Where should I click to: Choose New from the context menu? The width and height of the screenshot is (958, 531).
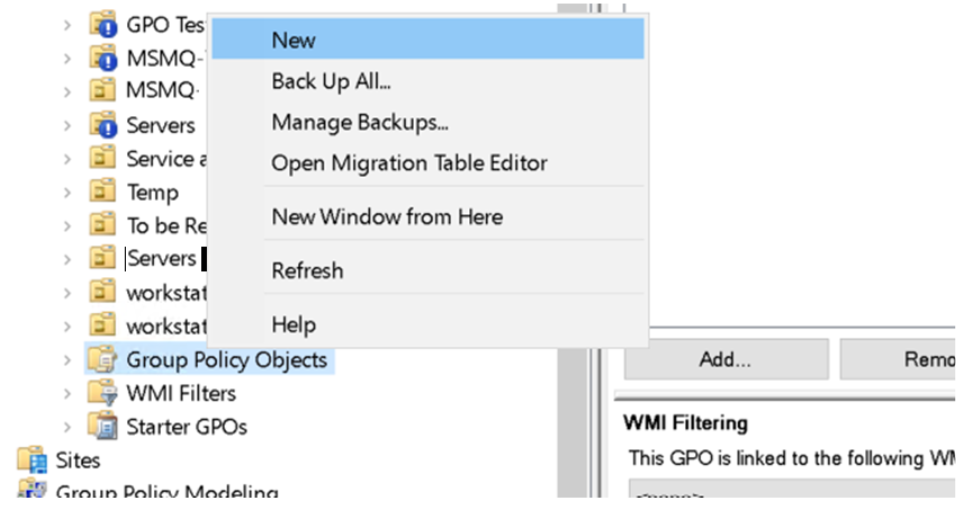click(293, 40)
